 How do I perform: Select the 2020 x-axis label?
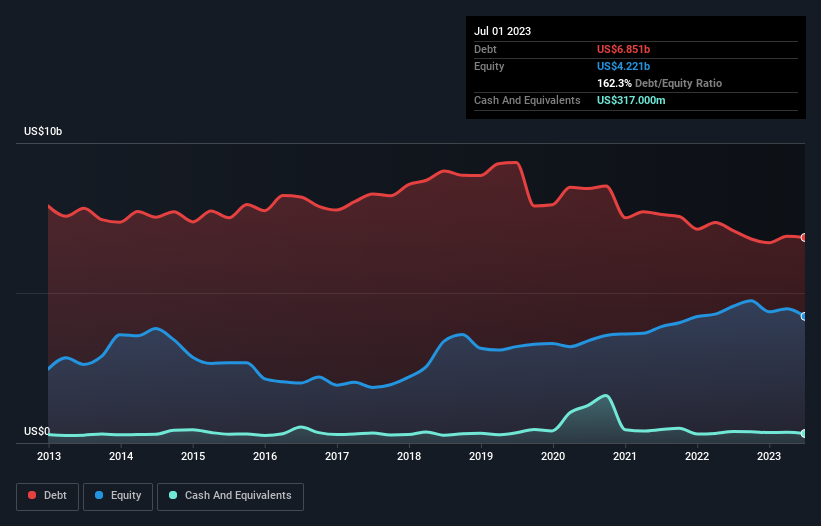coord(553,456)
